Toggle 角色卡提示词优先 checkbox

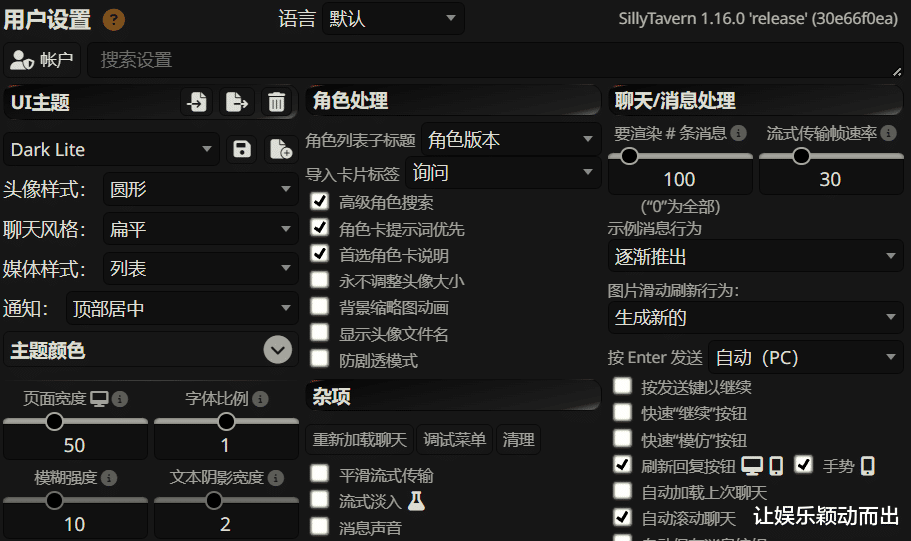pos(320,227)
